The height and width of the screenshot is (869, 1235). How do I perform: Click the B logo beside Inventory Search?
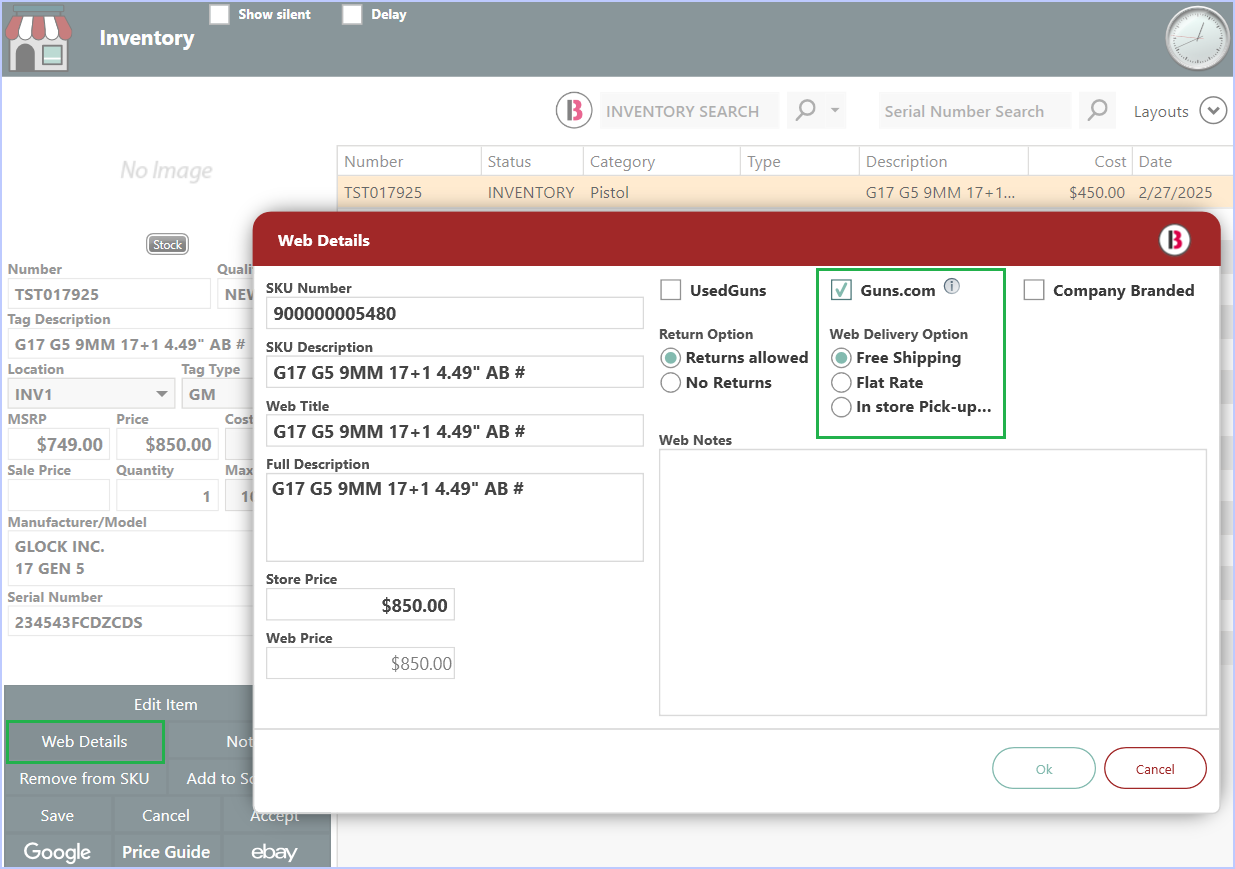pos(574,110)
